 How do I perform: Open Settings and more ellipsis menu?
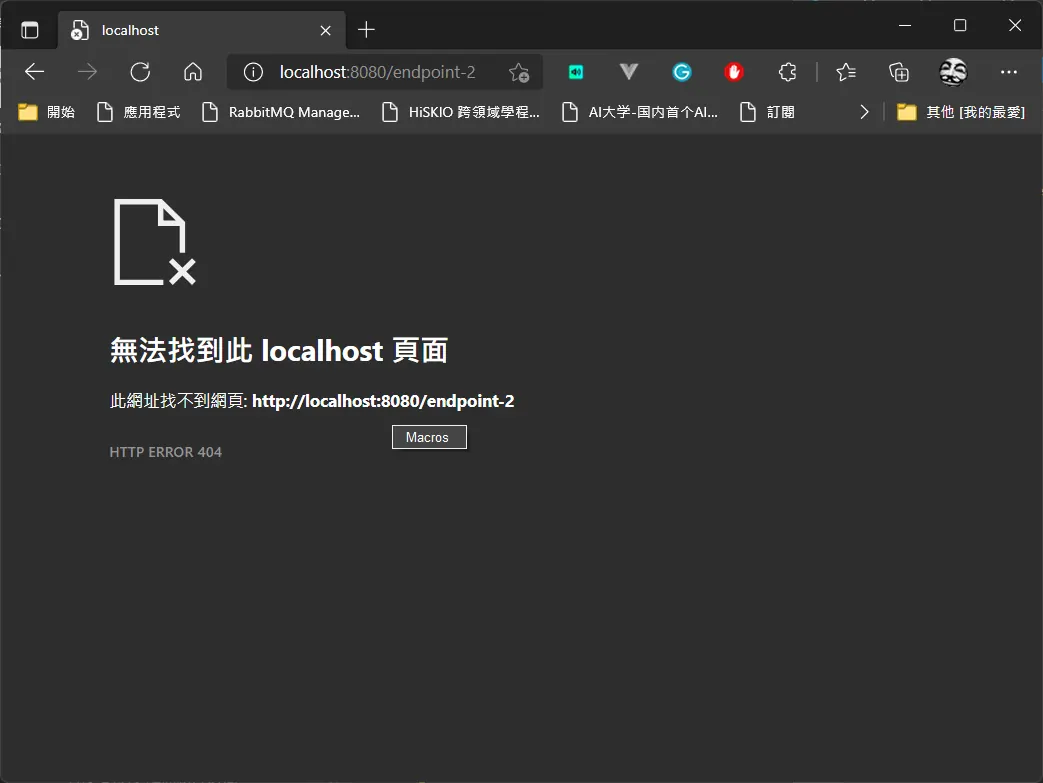click(x=1008, y=72)
